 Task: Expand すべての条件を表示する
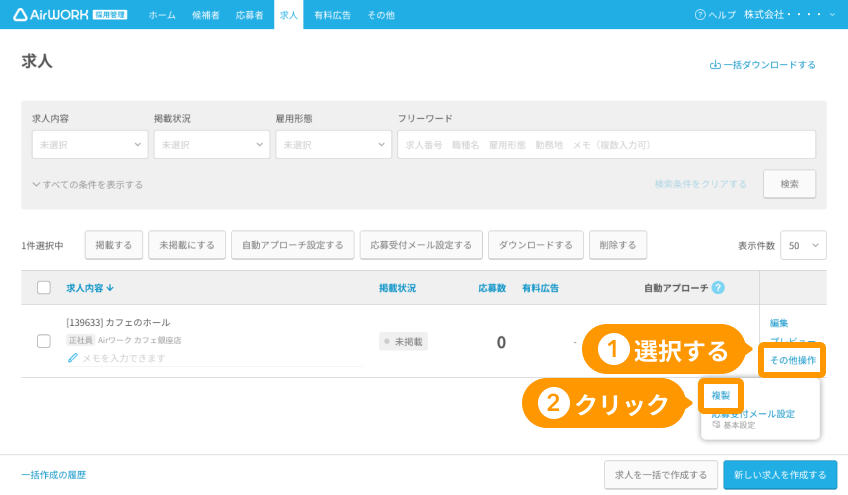click(88, 184)
